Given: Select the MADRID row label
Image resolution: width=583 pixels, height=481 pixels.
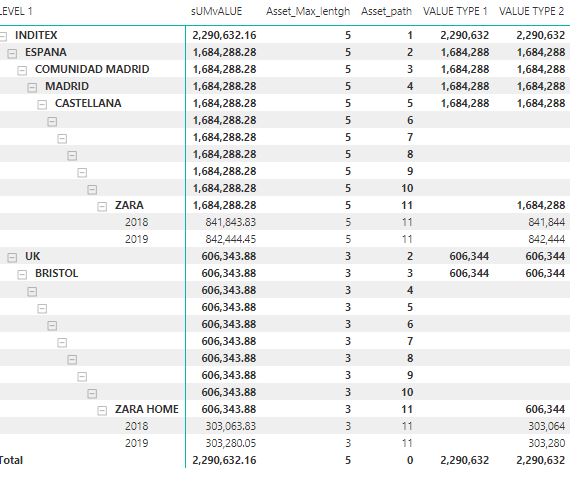Looking at the screenshot, I should click(67, 86).
